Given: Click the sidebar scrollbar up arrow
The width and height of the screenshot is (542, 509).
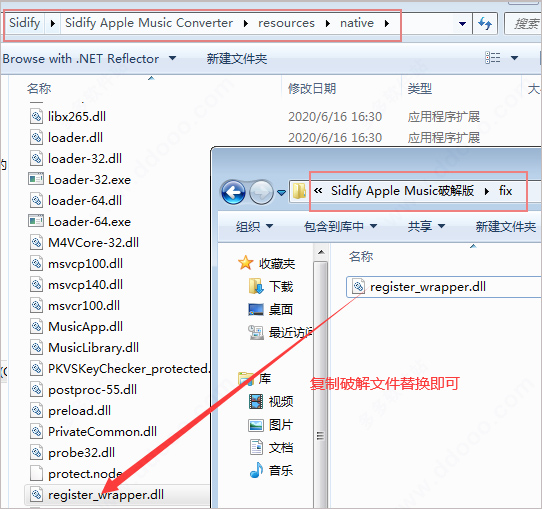Looking at the screenshot, I should click(321, 252).
